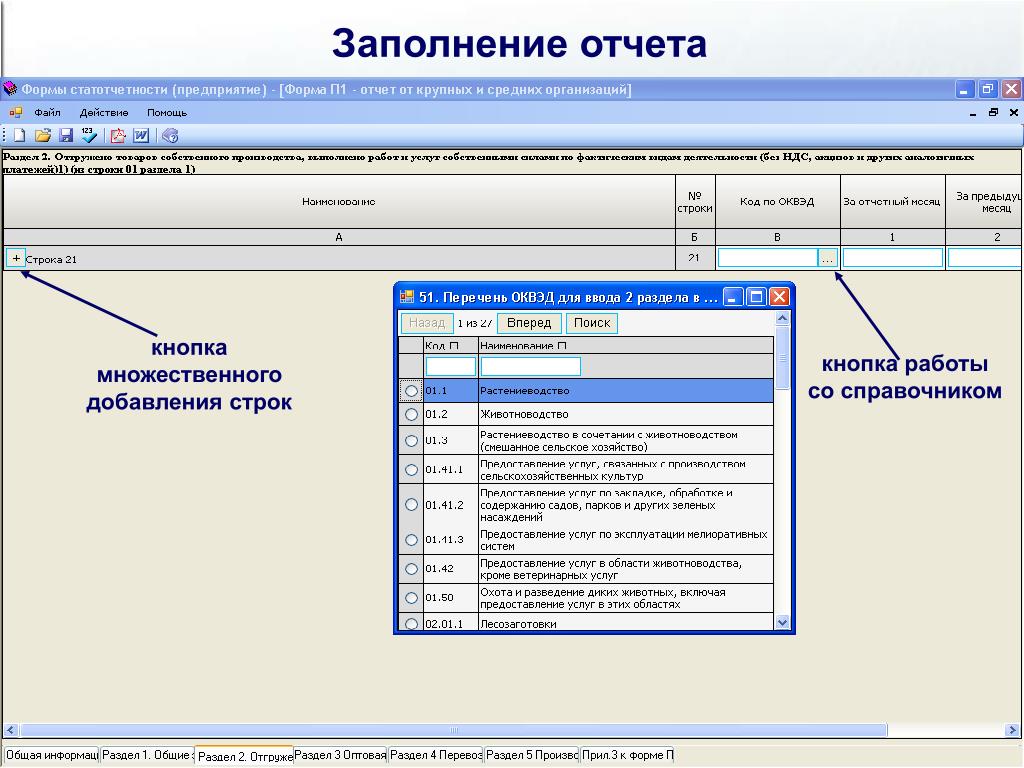The width and height of the screenshot is (1024, 768).
Task: Switch to the Раздел 3 Оптовая tab
Action: click(x=340, y=755)
